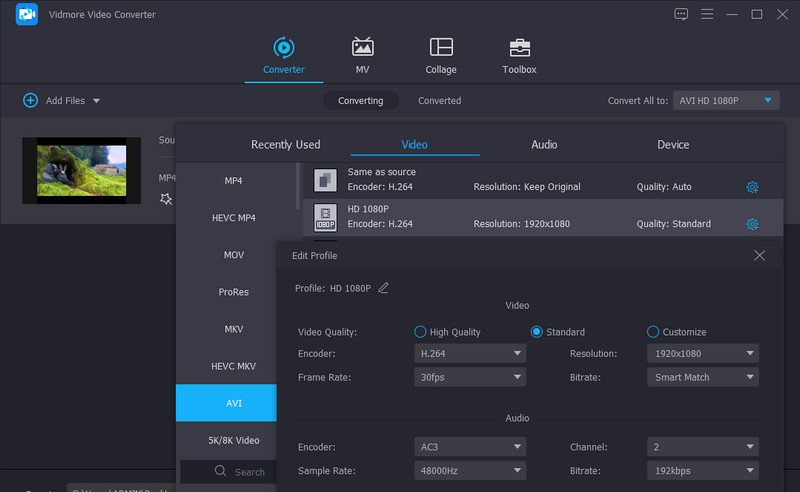Expand the Resolution 1920x1080 dropdown

[x=702, y=353]
